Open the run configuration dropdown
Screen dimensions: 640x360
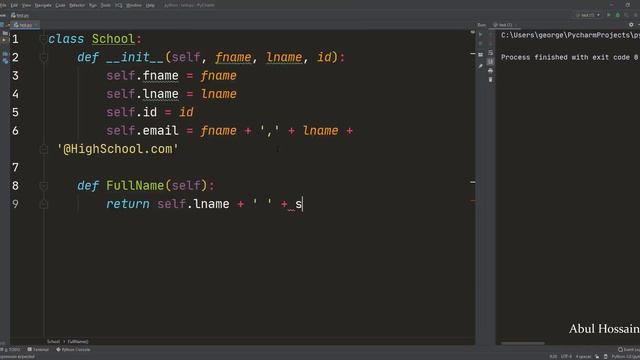click(588, 15)
